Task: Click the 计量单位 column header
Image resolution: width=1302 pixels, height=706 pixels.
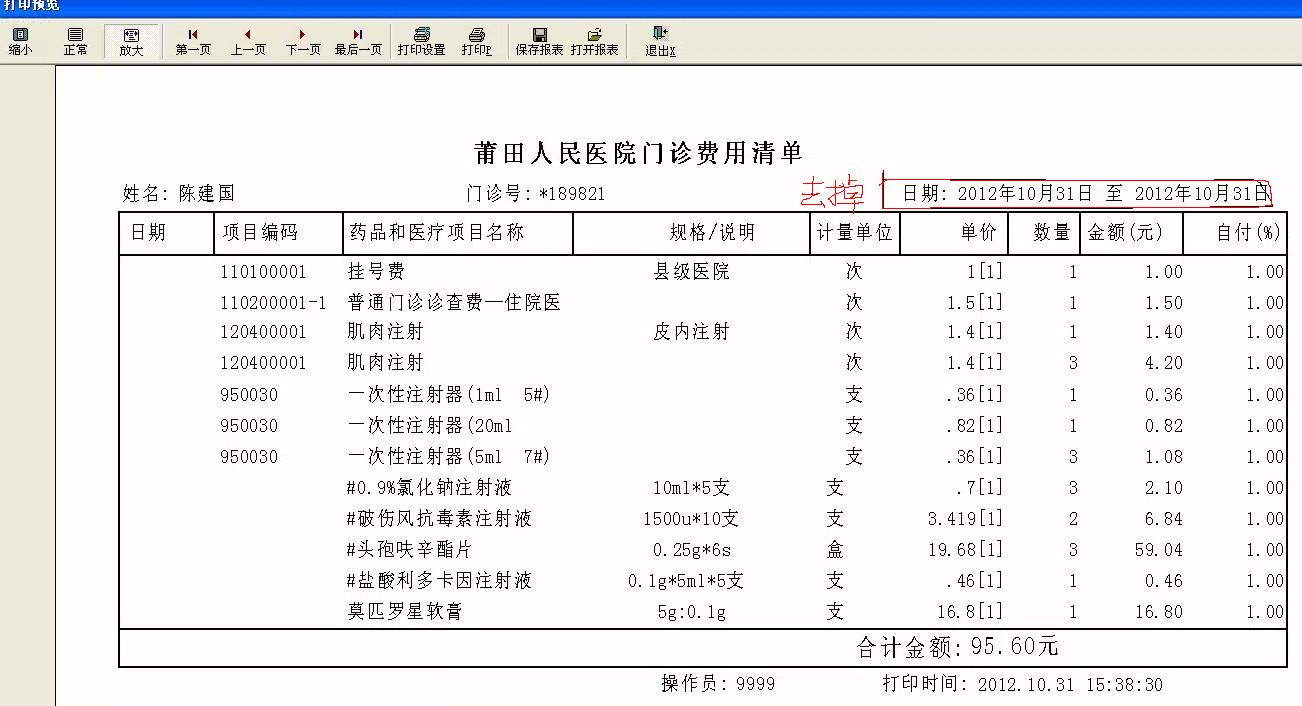Action: [x=854, y=233]
